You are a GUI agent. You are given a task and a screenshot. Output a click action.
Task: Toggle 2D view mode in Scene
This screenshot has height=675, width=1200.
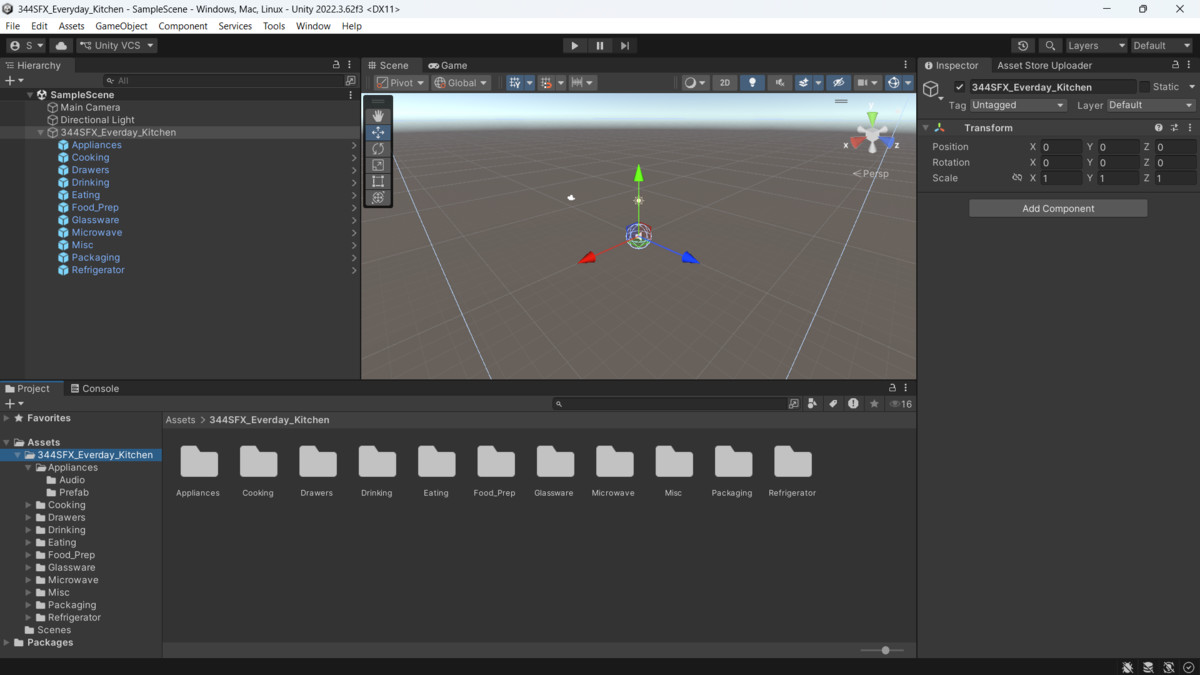725,83
